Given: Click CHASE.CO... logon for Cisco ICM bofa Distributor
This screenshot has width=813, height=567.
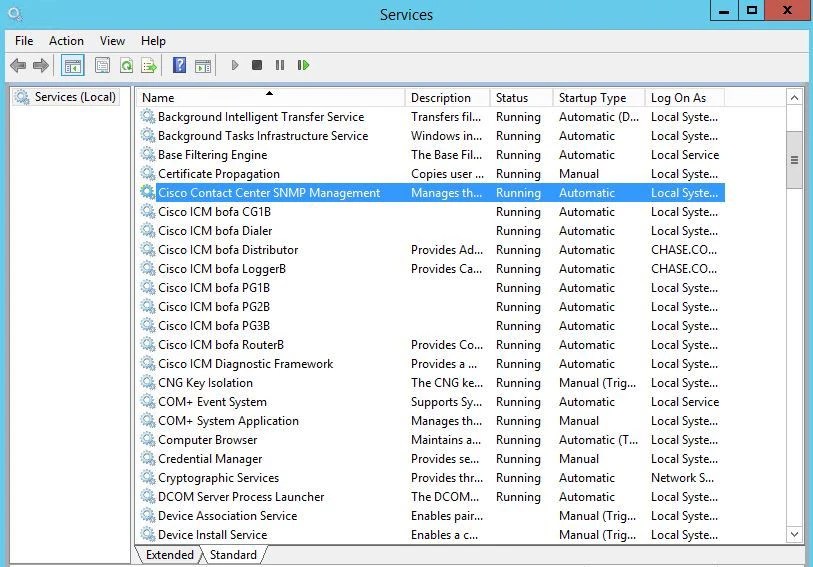Looking at the screenshot, I should coord(684,250).
